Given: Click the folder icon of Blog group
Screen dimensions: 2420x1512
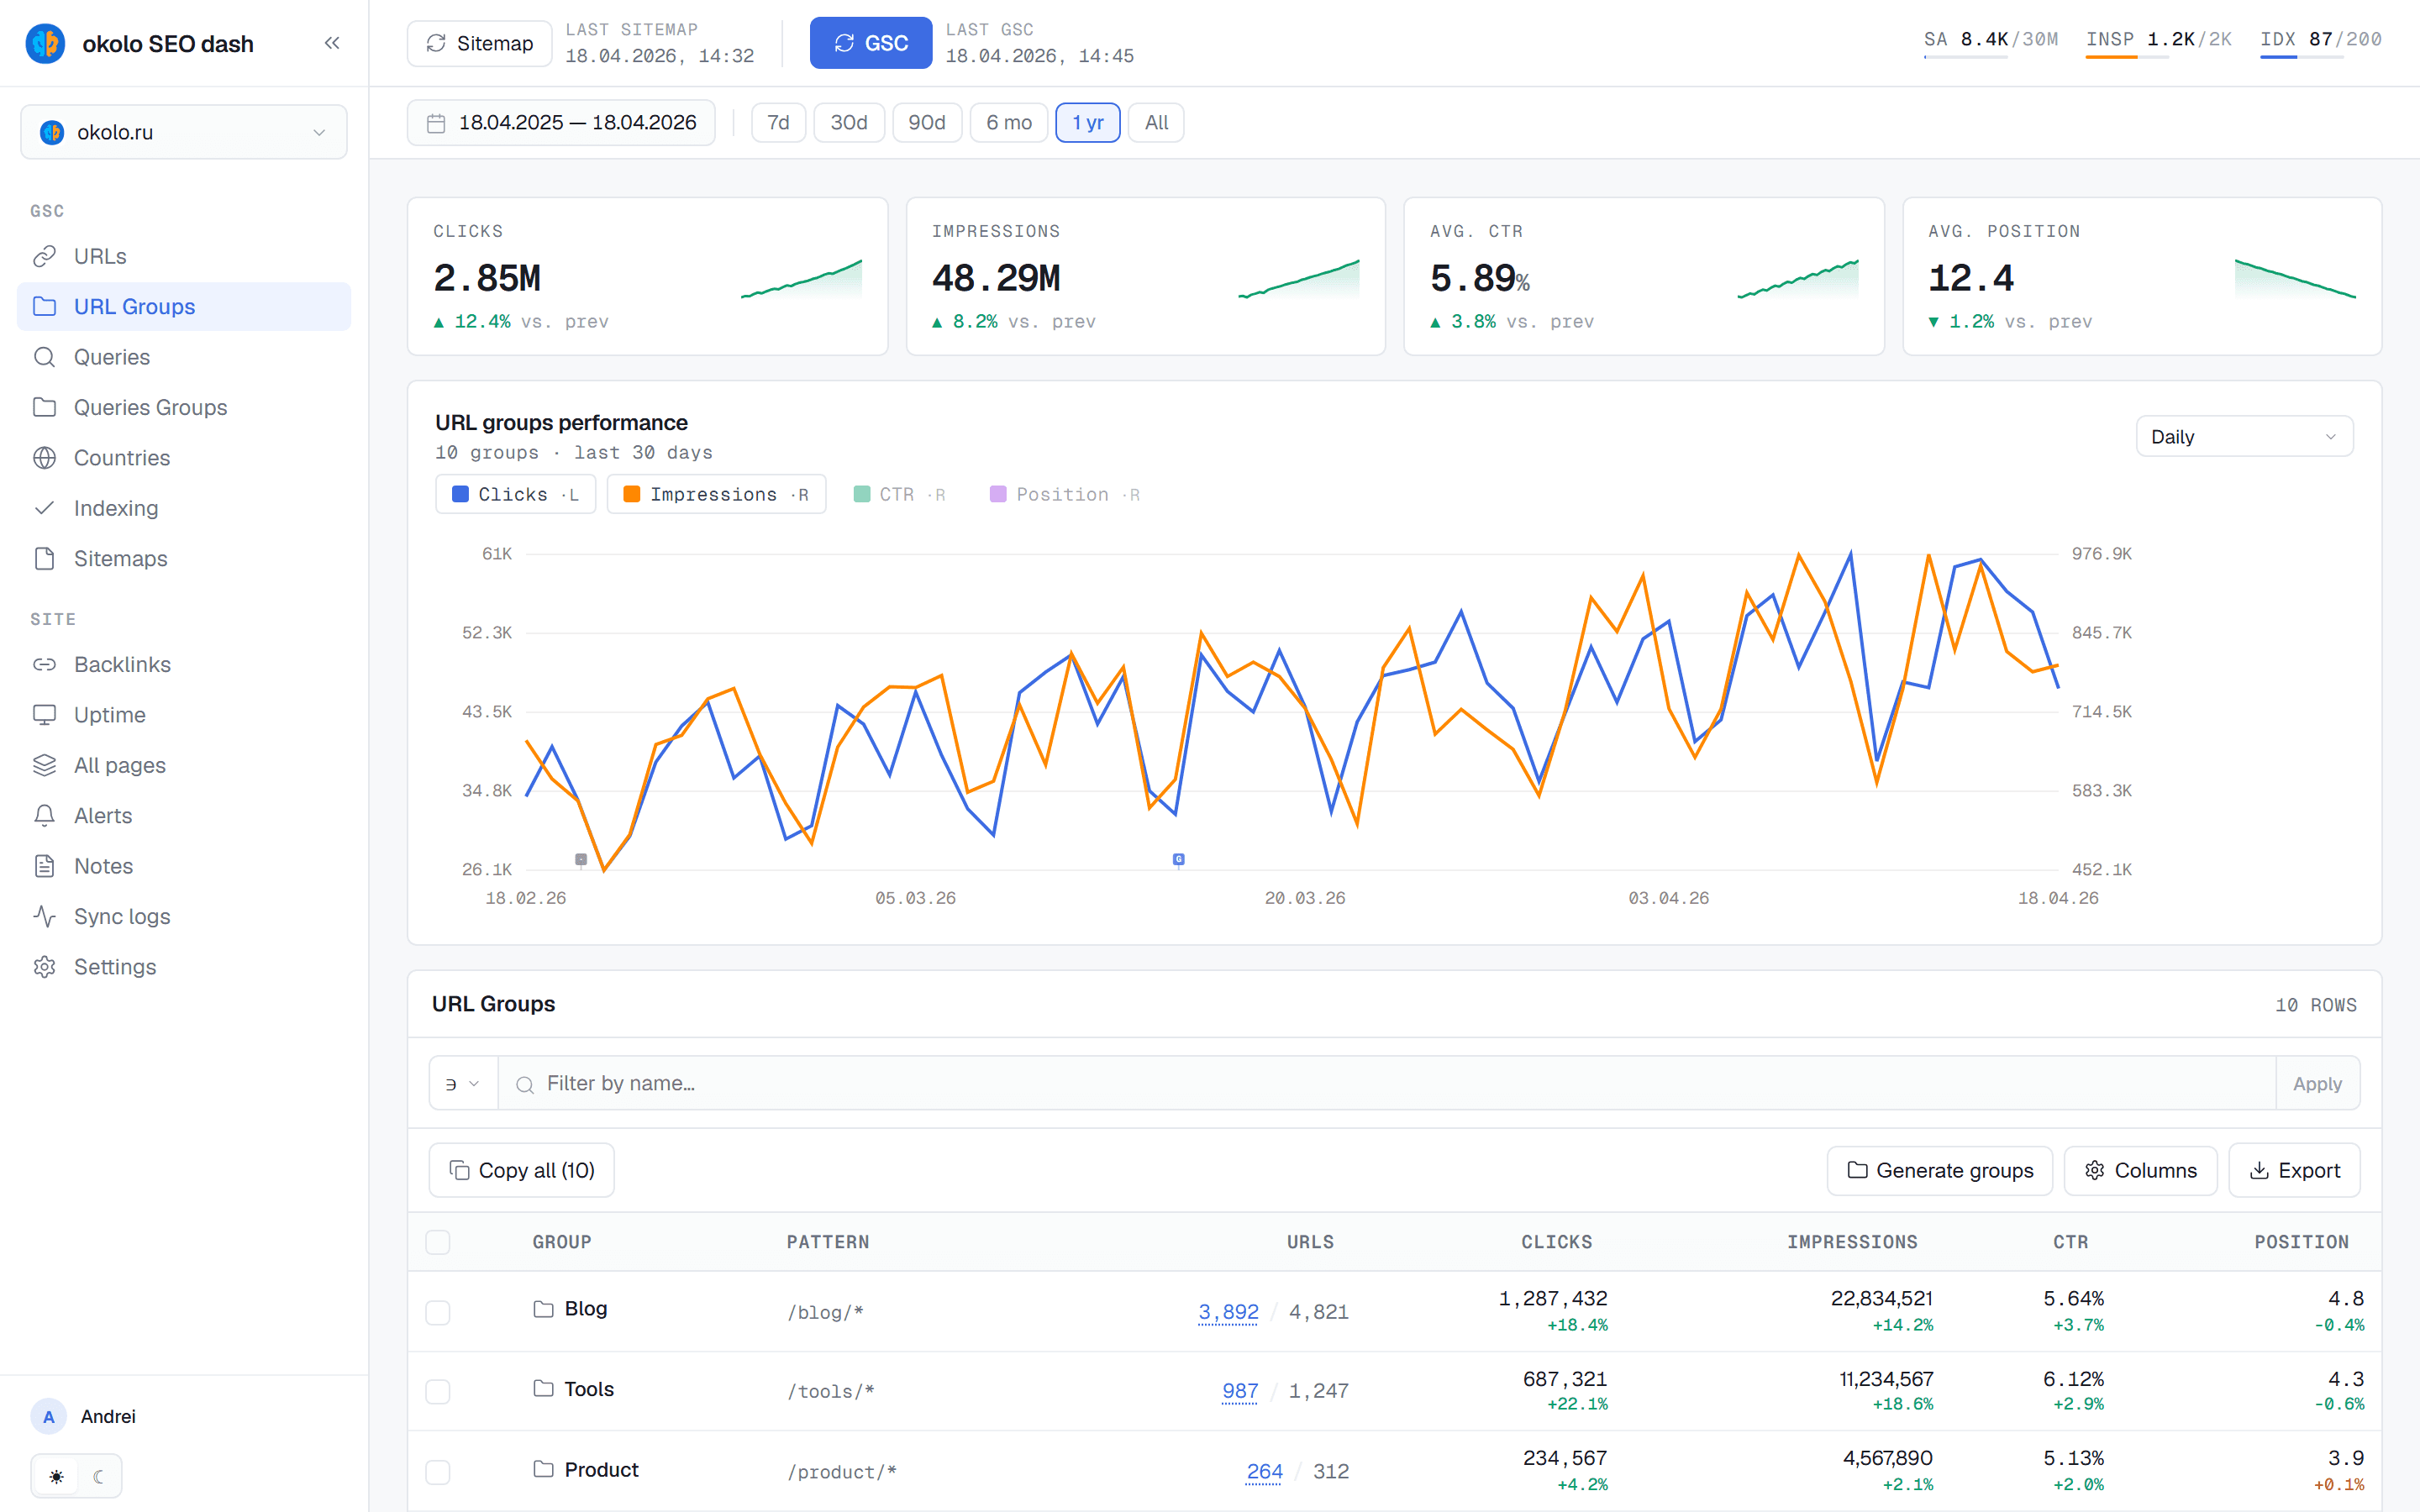Looking at the screenshot, I should [x=543, y=1309].
